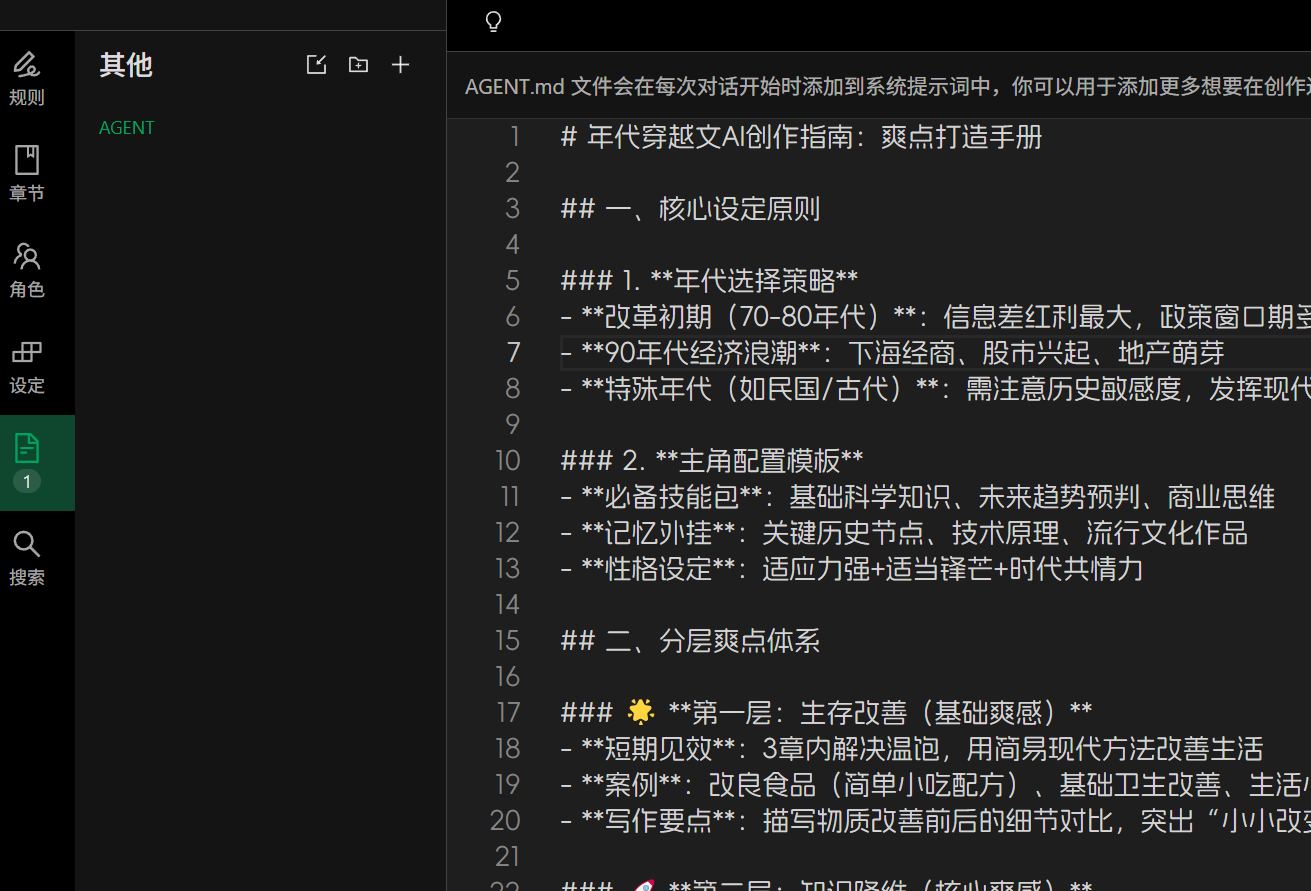1311x891 pixels.
Task: Click the import icon beside 其他 header
Action: [316, 65]
